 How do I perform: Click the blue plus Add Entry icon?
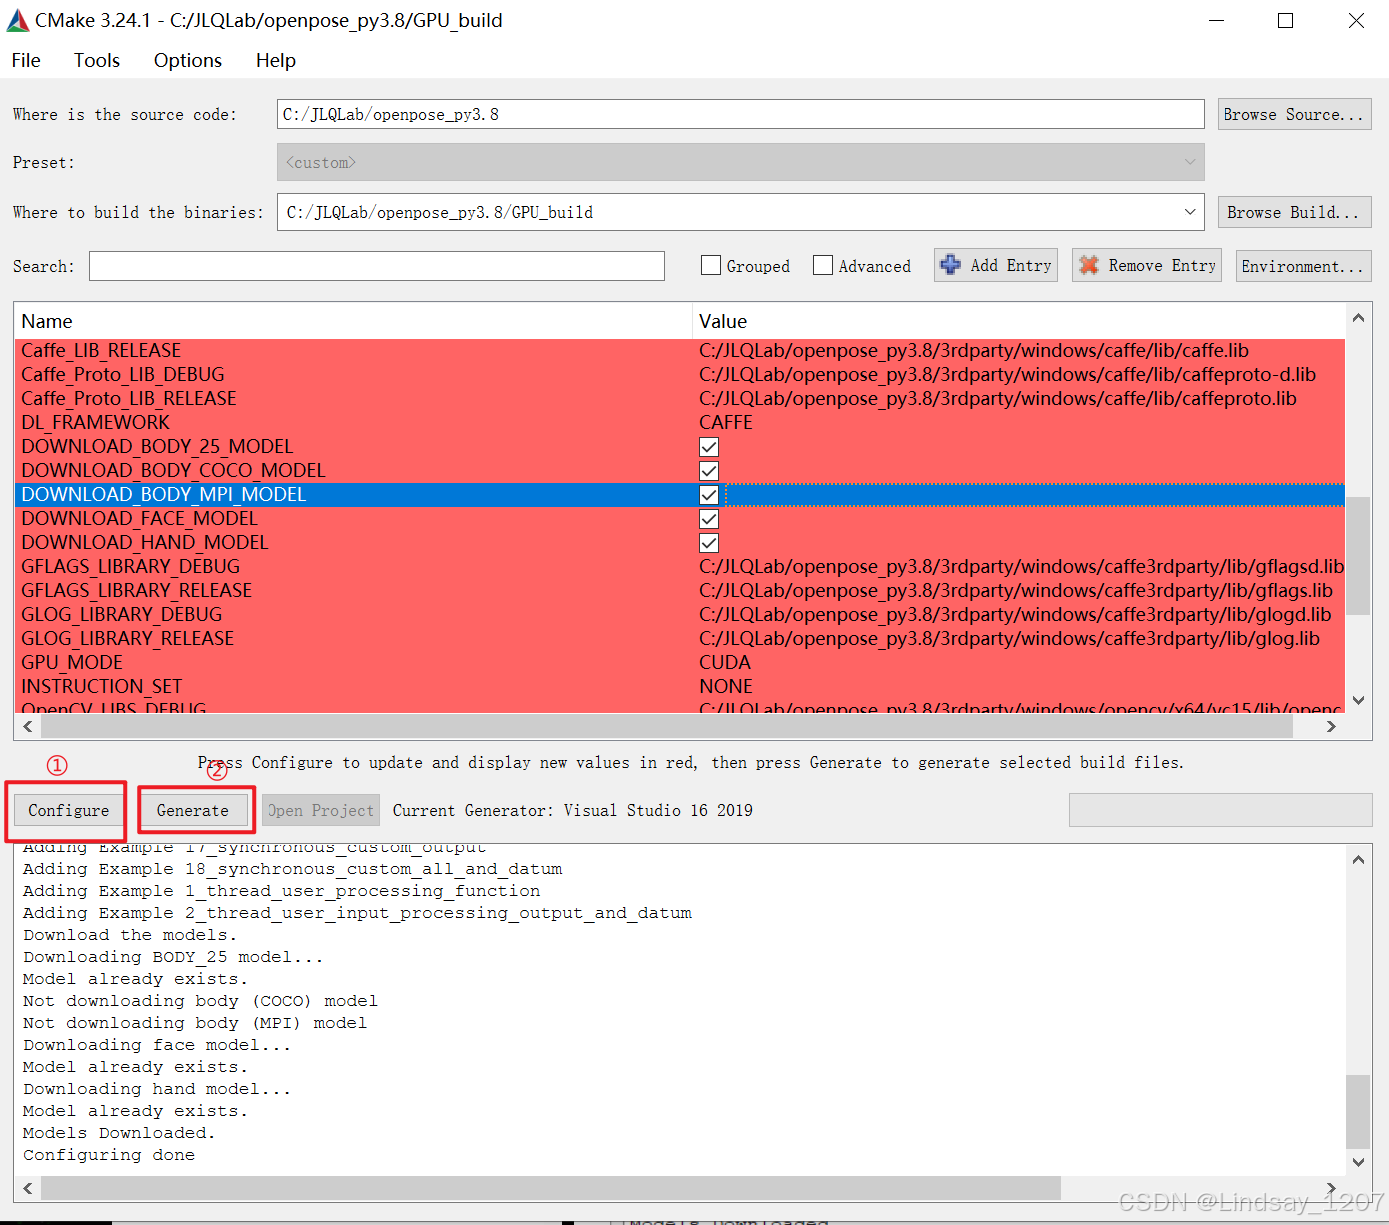[x=951, y=265]
